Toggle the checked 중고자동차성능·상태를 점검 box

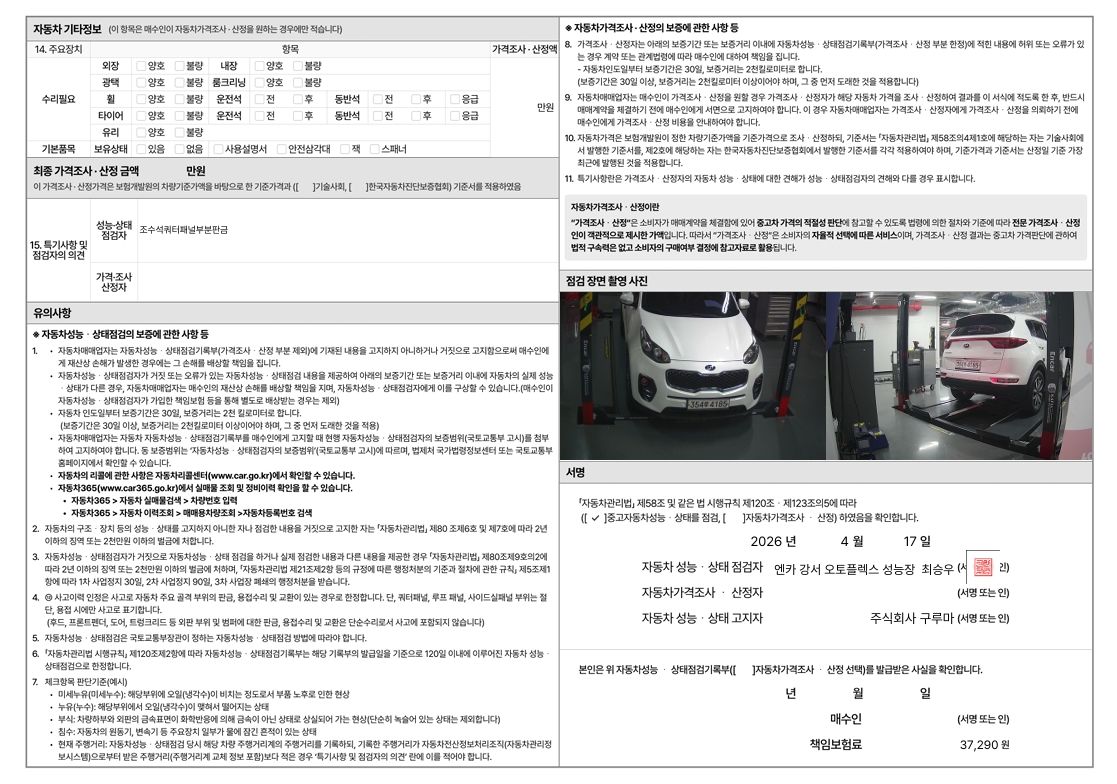[595, 518]
